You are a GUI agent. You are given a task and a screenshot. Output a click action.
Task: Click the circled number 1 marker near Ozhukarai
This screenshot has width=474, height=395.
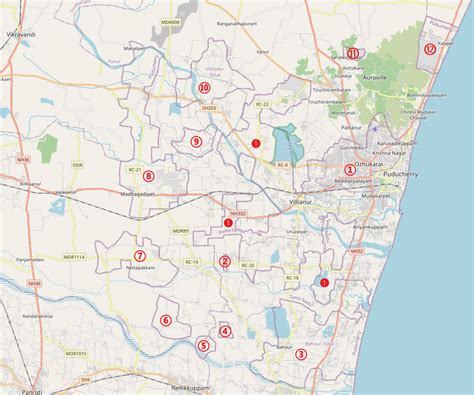tap(350, 170)
